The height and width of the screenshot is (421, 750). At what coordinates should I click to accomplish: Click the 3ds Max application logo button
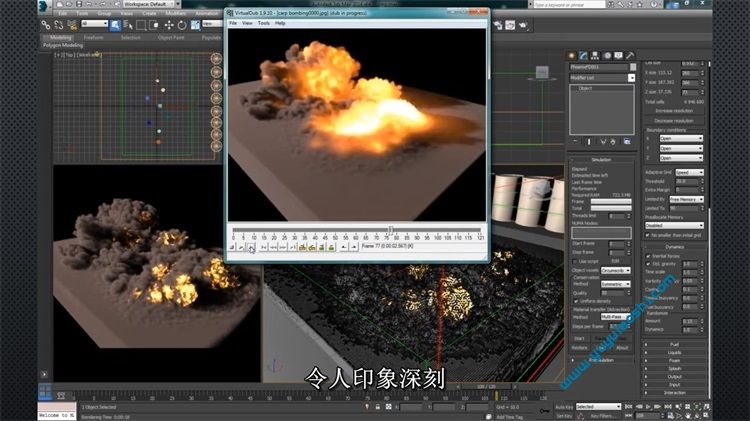point(45,5)
